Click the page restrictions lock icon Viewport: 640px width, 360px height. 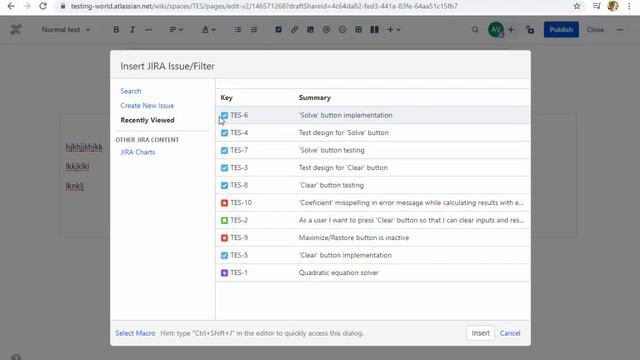click(530, 30)
